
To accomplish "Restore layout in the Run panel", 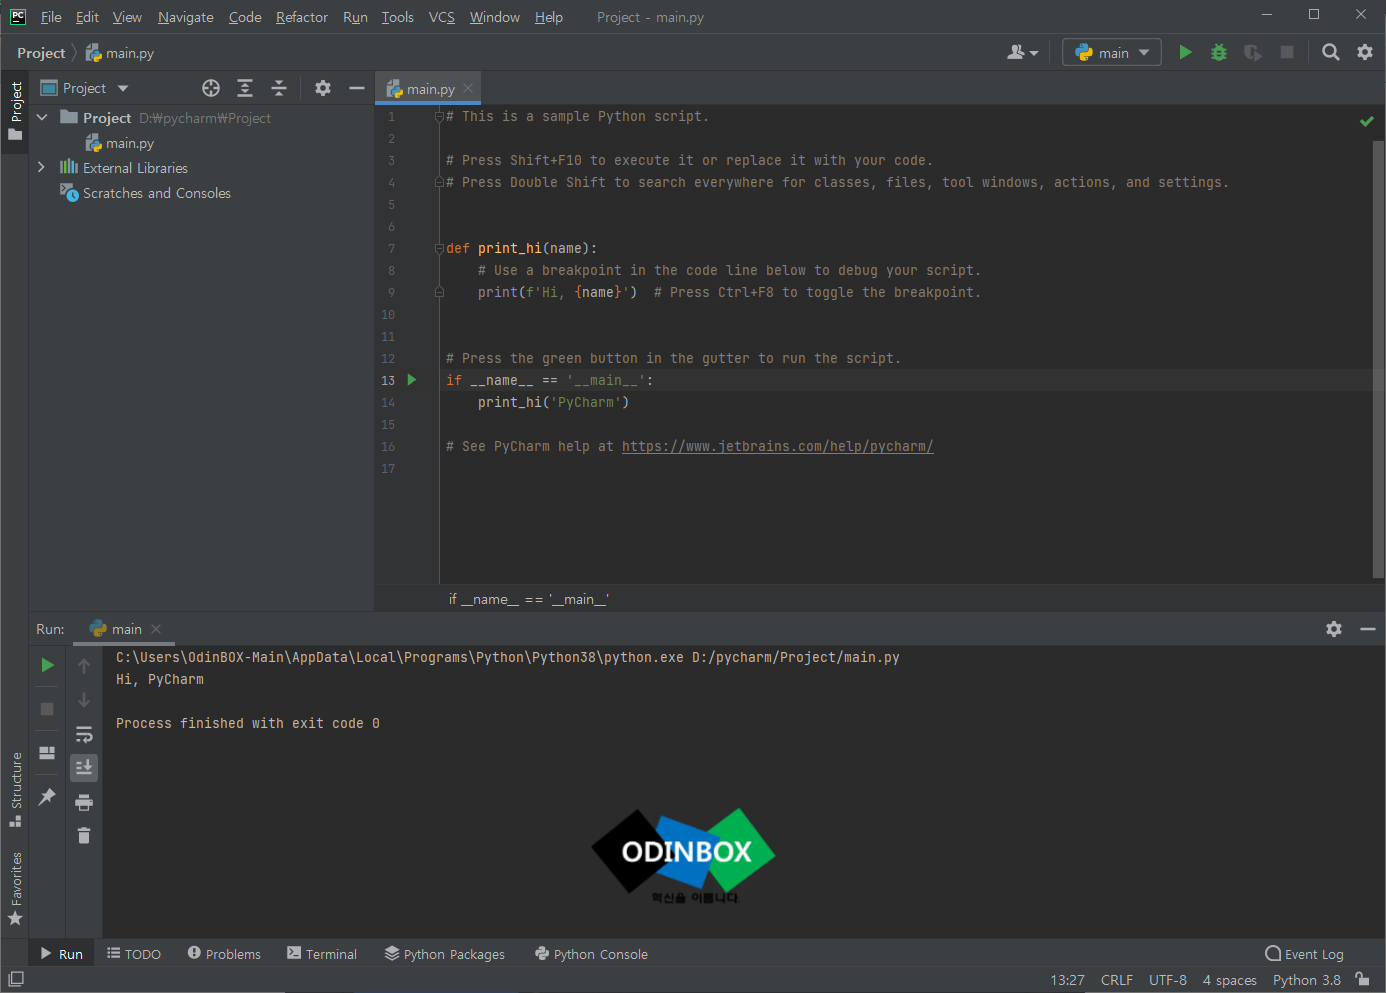I will coord(47,753).
